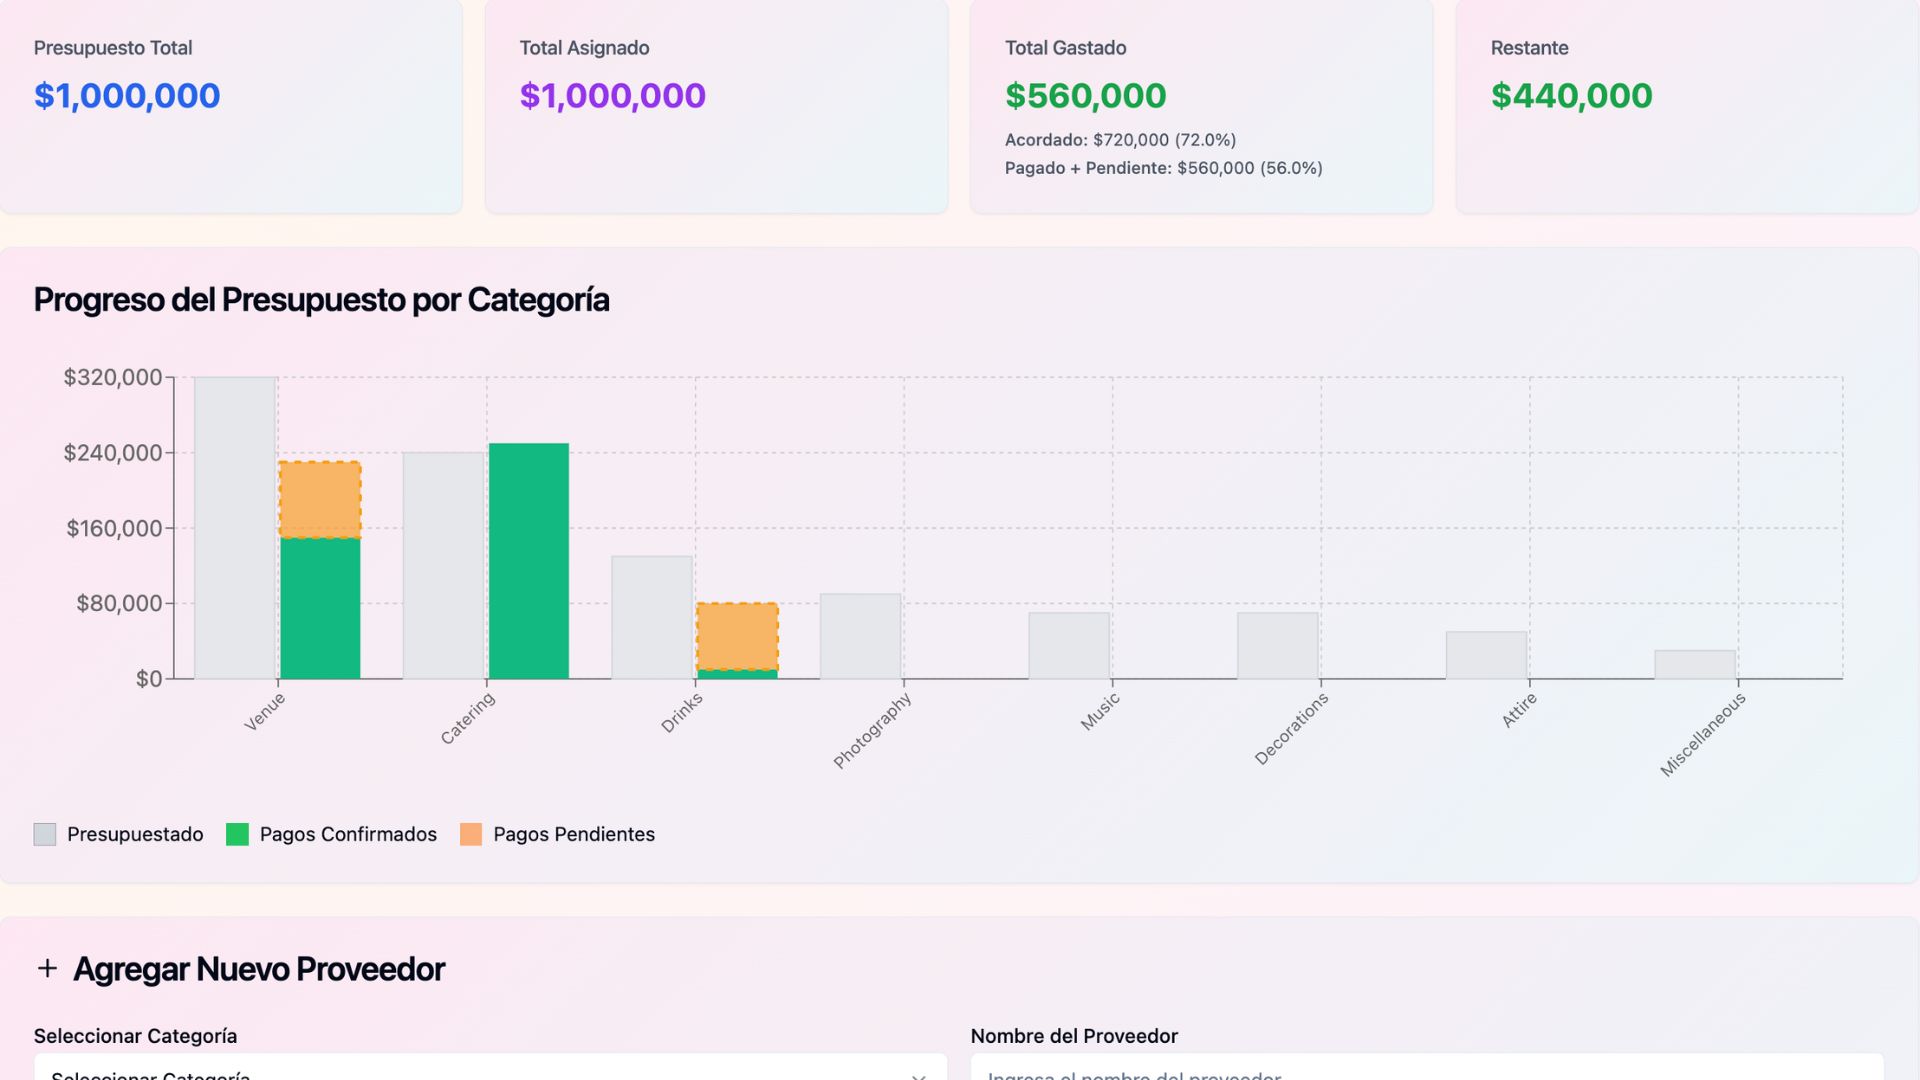
Task: Click the plus icon beside Agregar Nuevo Proveedor
Action: tap(47, 969)
